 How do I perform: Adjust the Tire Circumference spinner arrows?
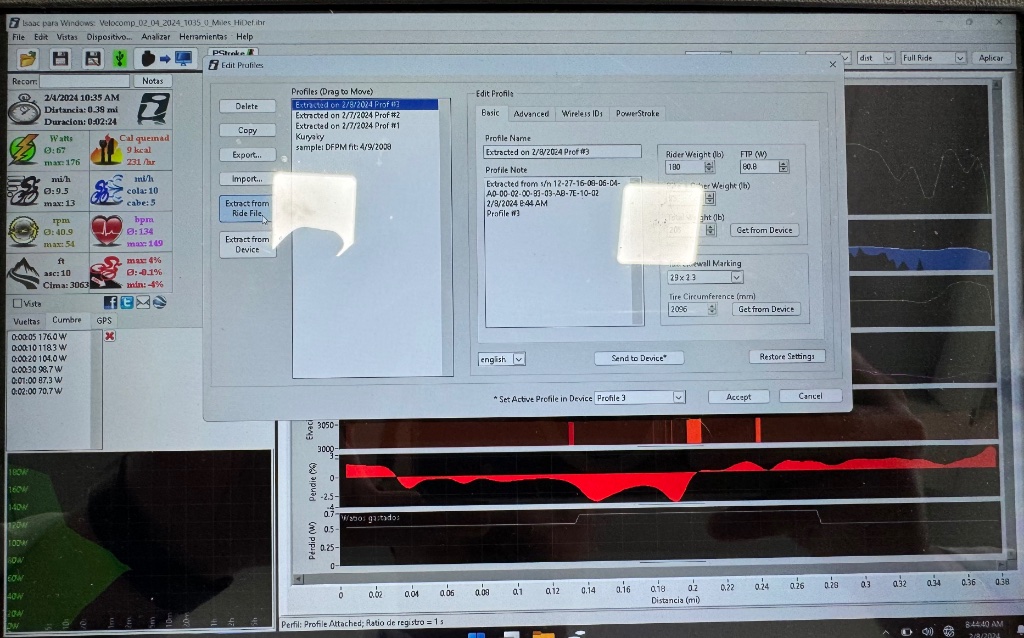click(712, 310)
